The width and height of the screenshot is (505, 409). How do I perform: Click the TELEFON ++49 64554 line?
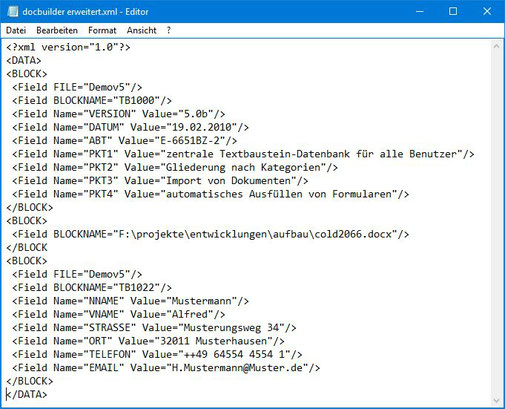point(157,354)
